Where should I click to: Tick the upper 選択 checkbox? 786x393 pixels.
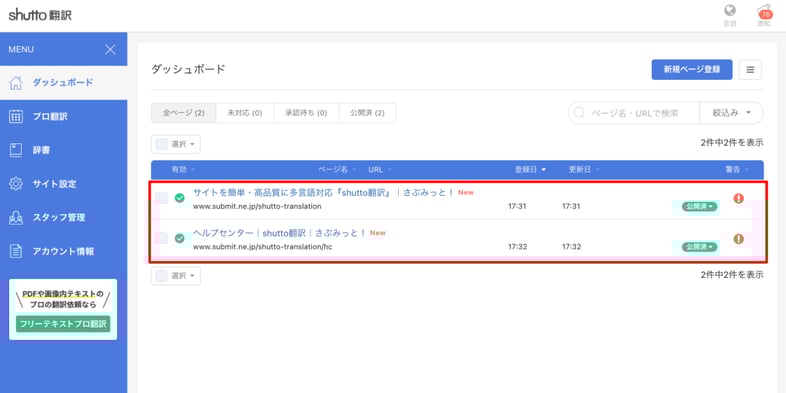pos(161,144)
